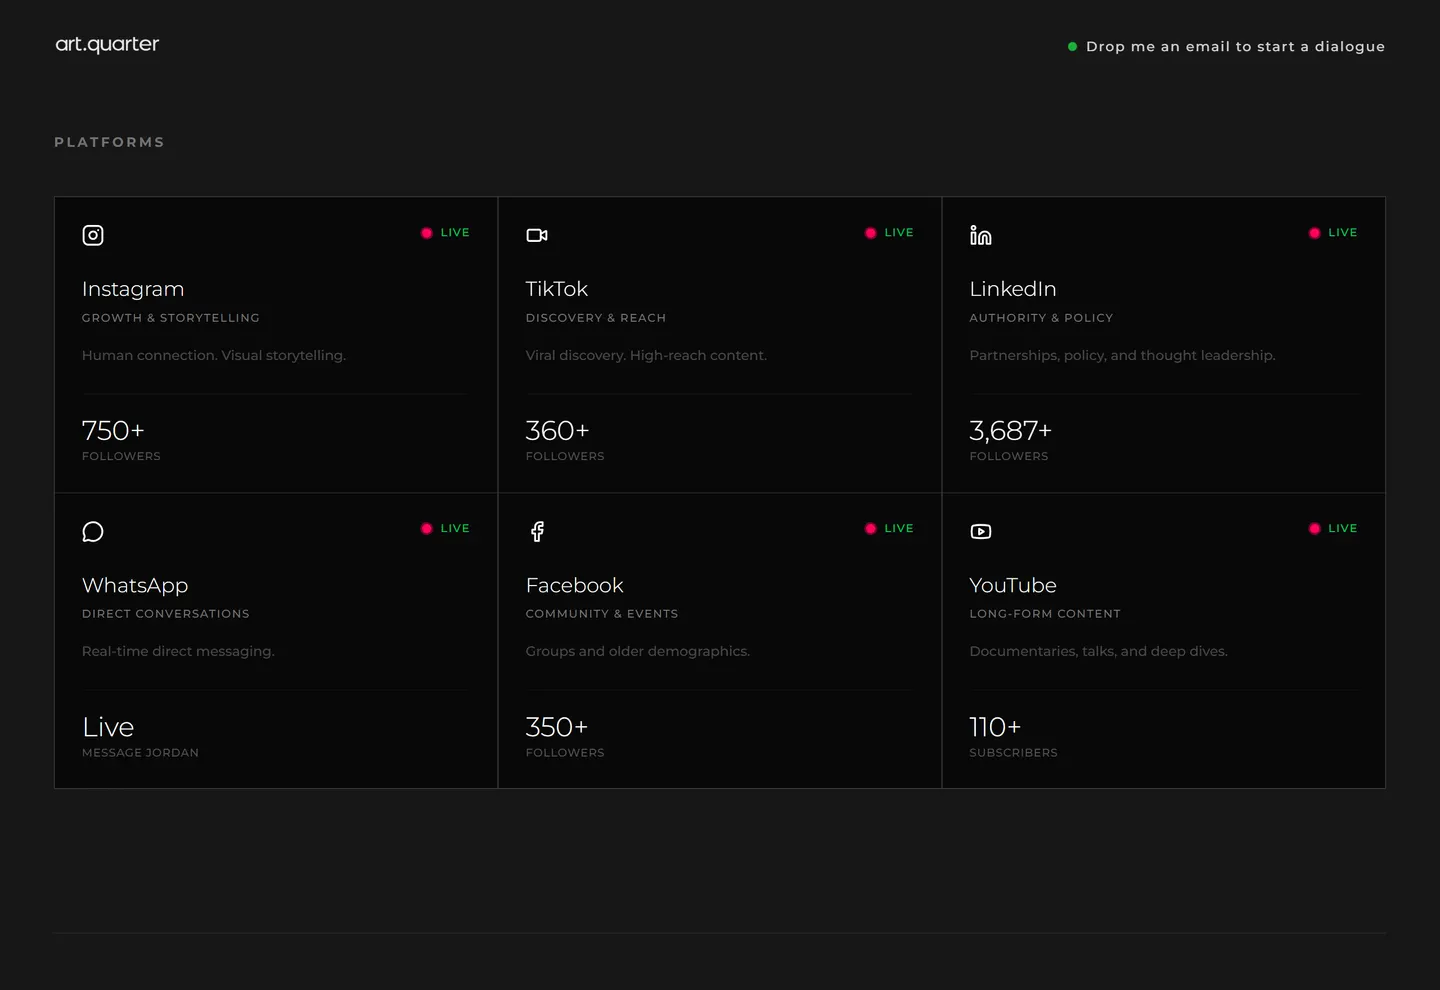Click Facebook's 350+ followers count

557,727
